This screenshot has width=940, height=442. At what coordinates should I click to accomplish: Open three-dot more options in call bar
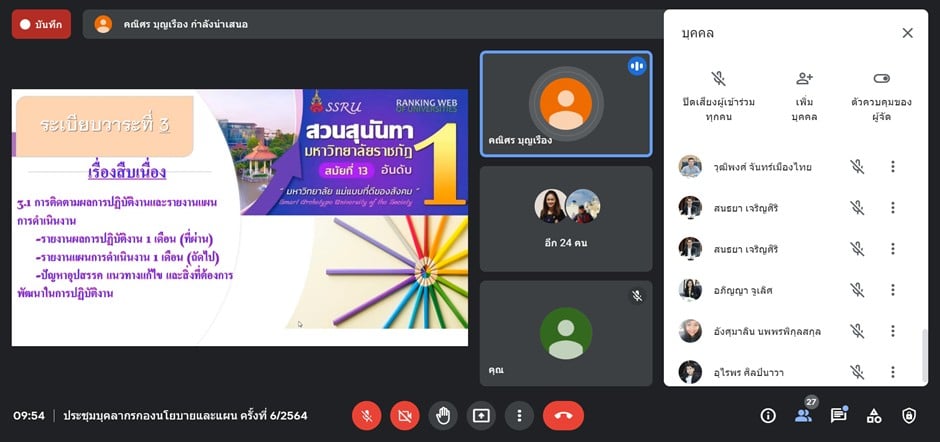coord(518,416)
